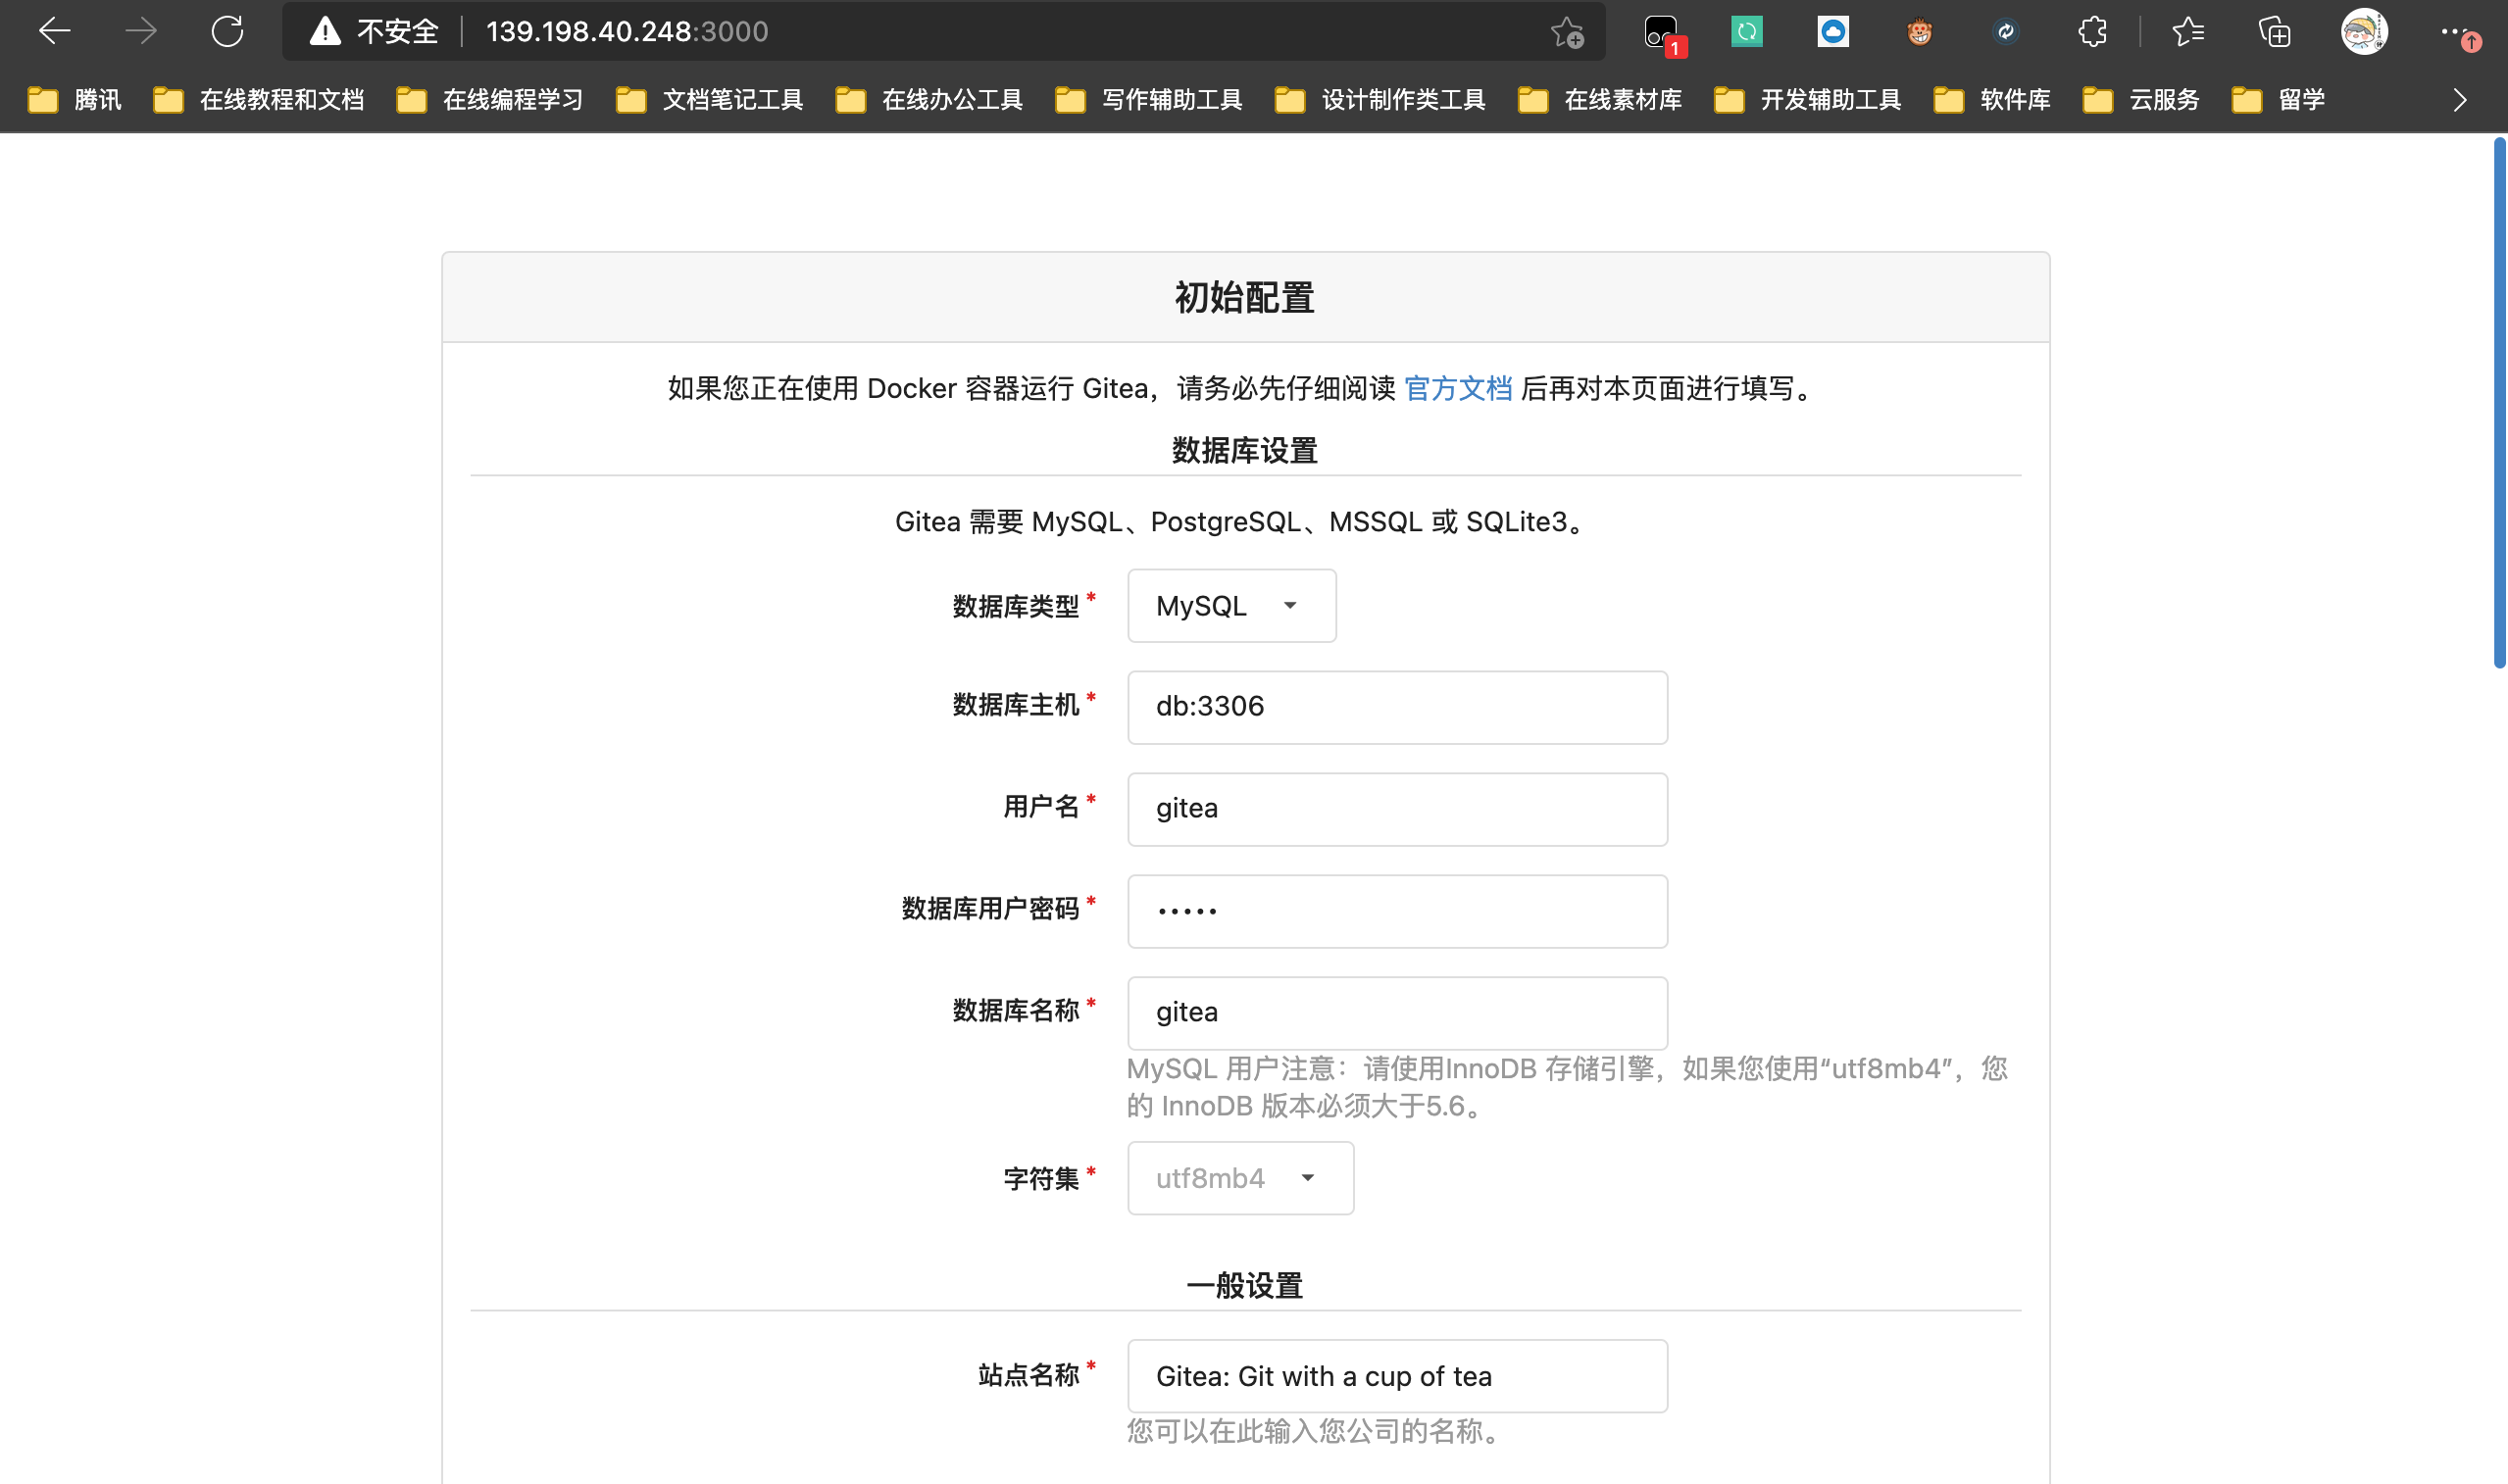This screenshot has width=2508, height=1484.
Task: Open the blue cloud extension icon
Action: (1833, 32)
